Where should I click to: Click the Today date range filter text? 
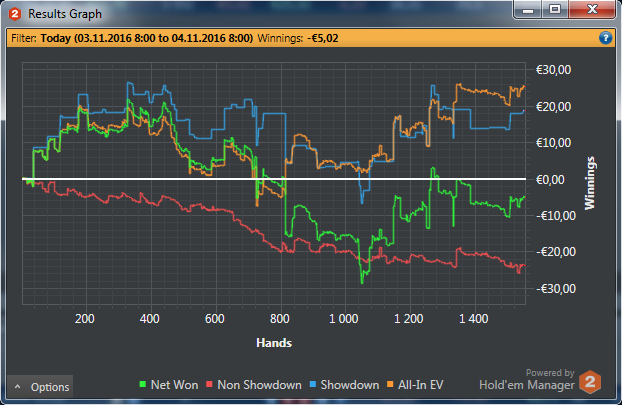pos(147,38)
